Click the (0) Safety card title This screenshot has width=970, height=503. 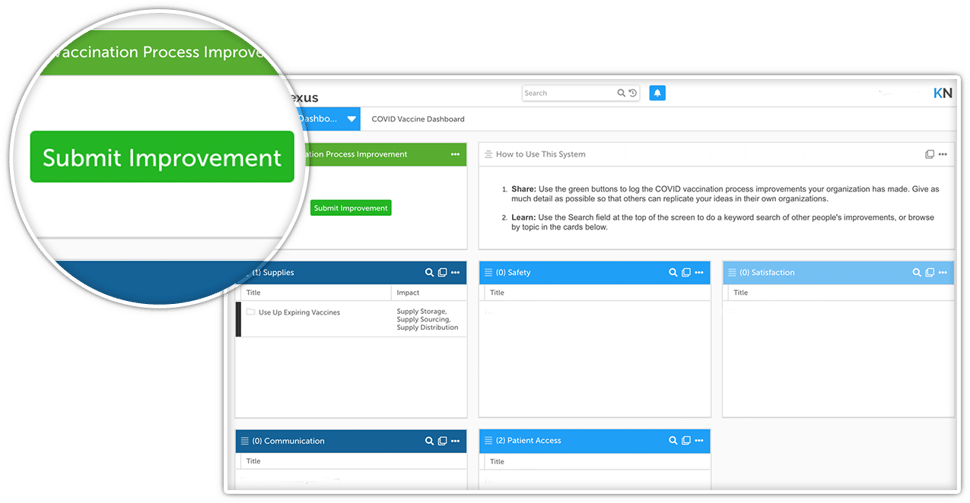[513, 272]
